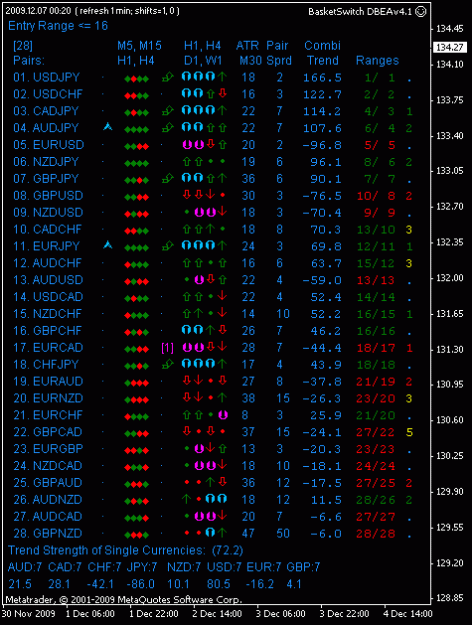Click Combi Trend value 166.5

(322, 77)
